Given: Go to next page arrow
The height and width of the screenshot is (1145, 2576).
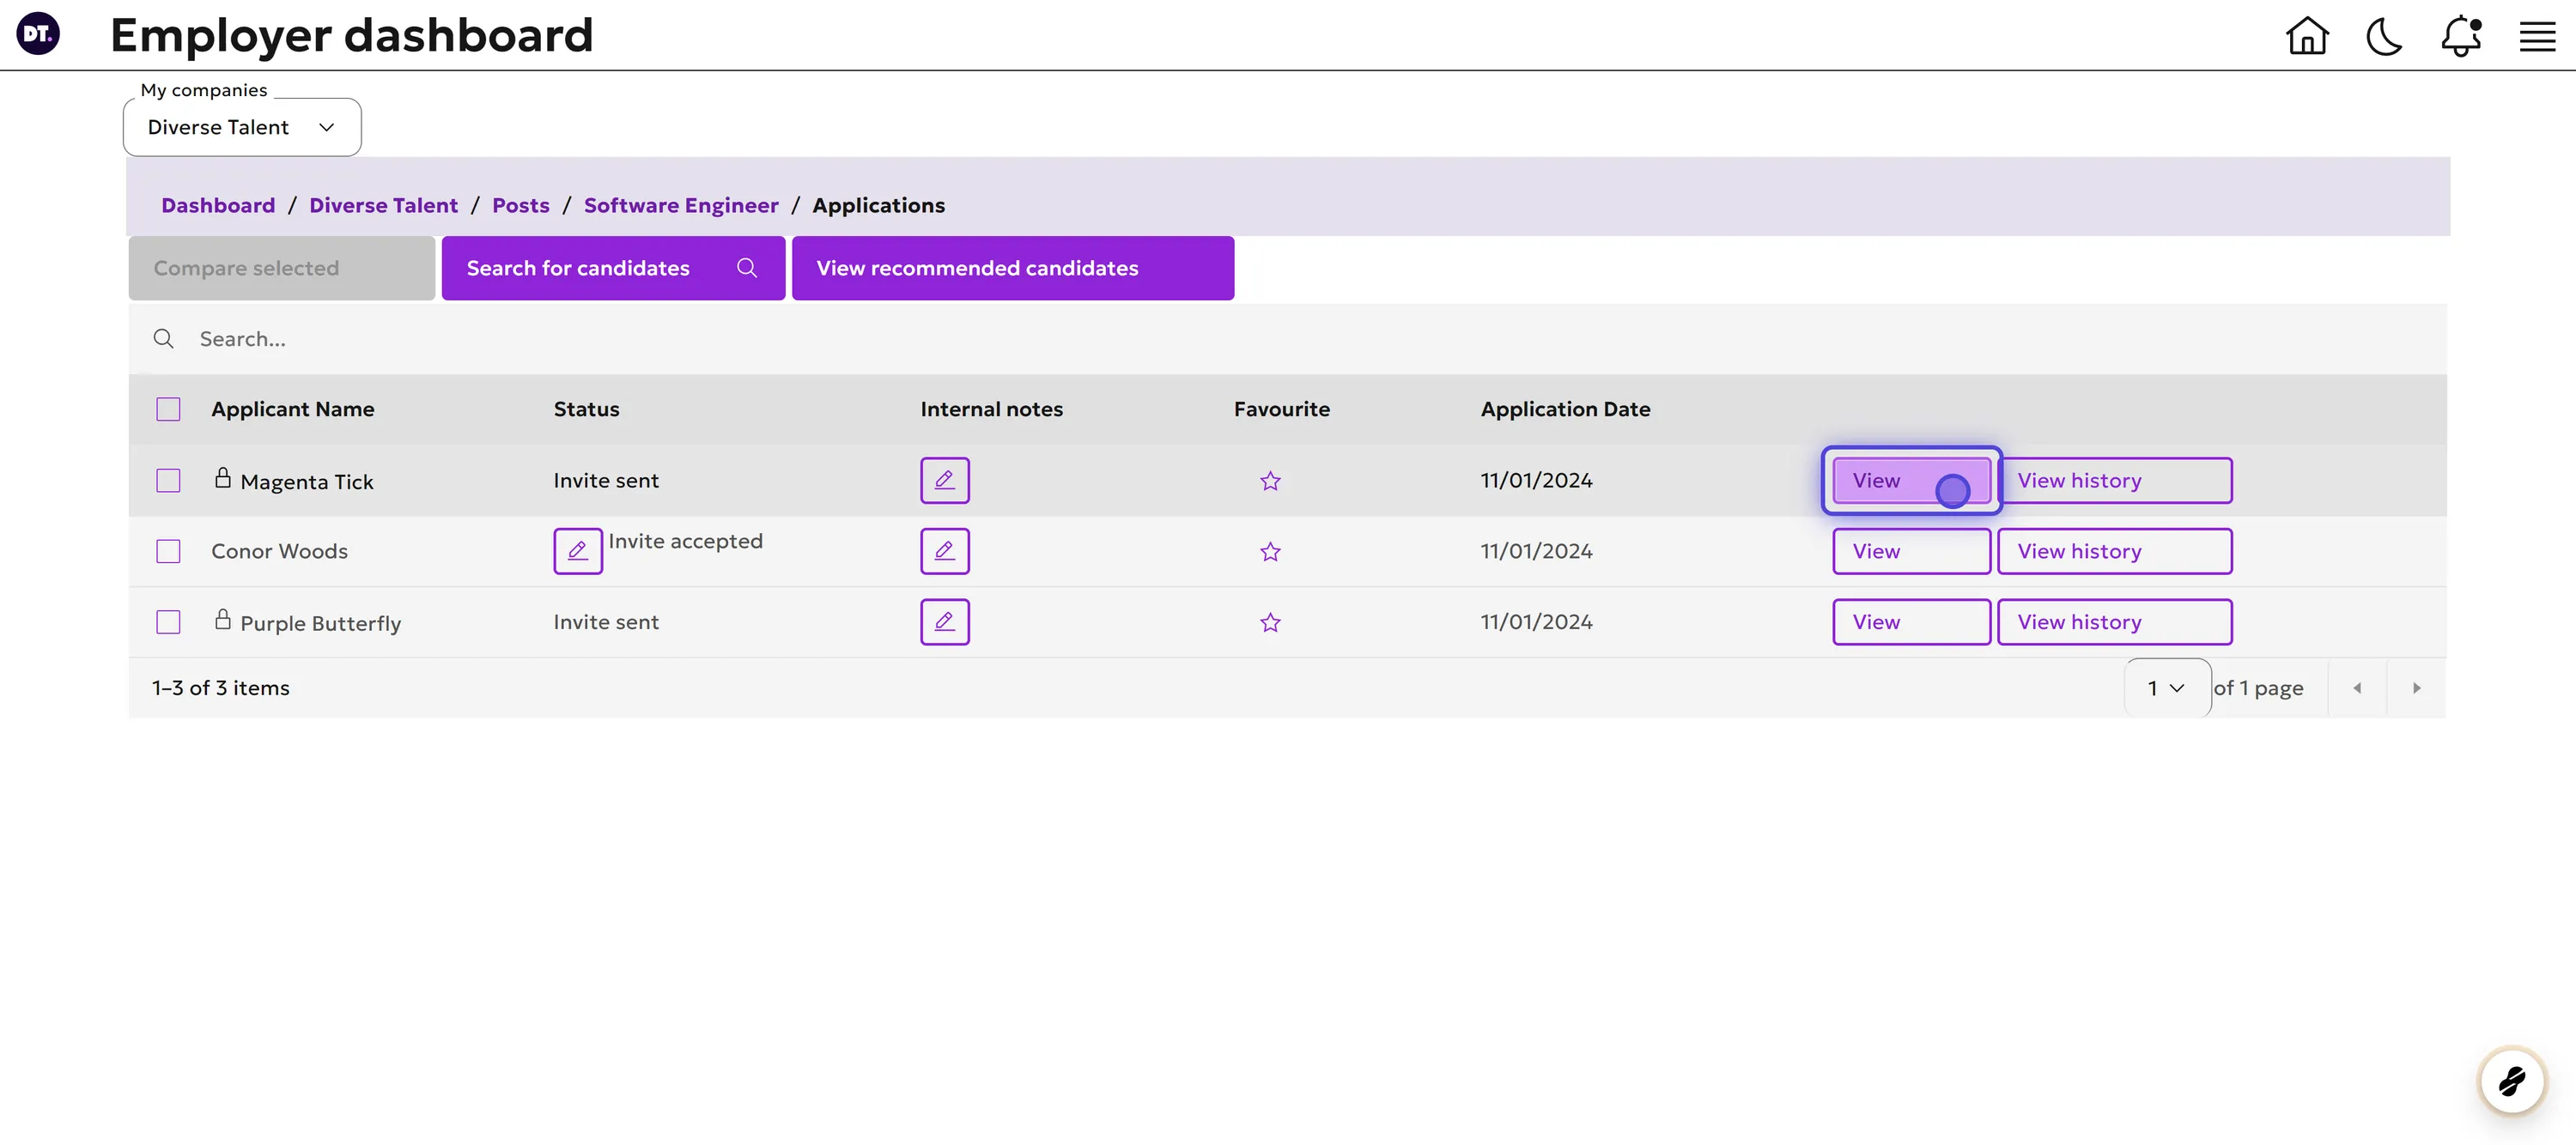Looking at the screenshot, I should 2416,688.
